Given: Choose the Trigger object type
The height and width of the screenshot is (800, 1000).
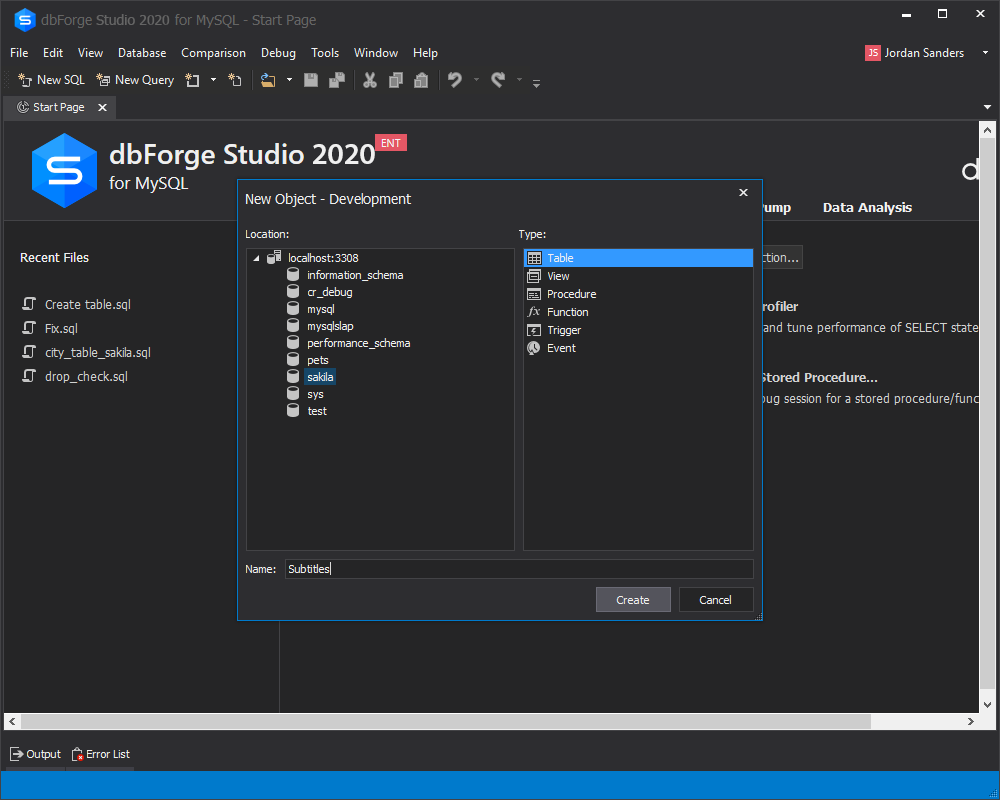Looking at the screenshot, I should coord(638,330).
